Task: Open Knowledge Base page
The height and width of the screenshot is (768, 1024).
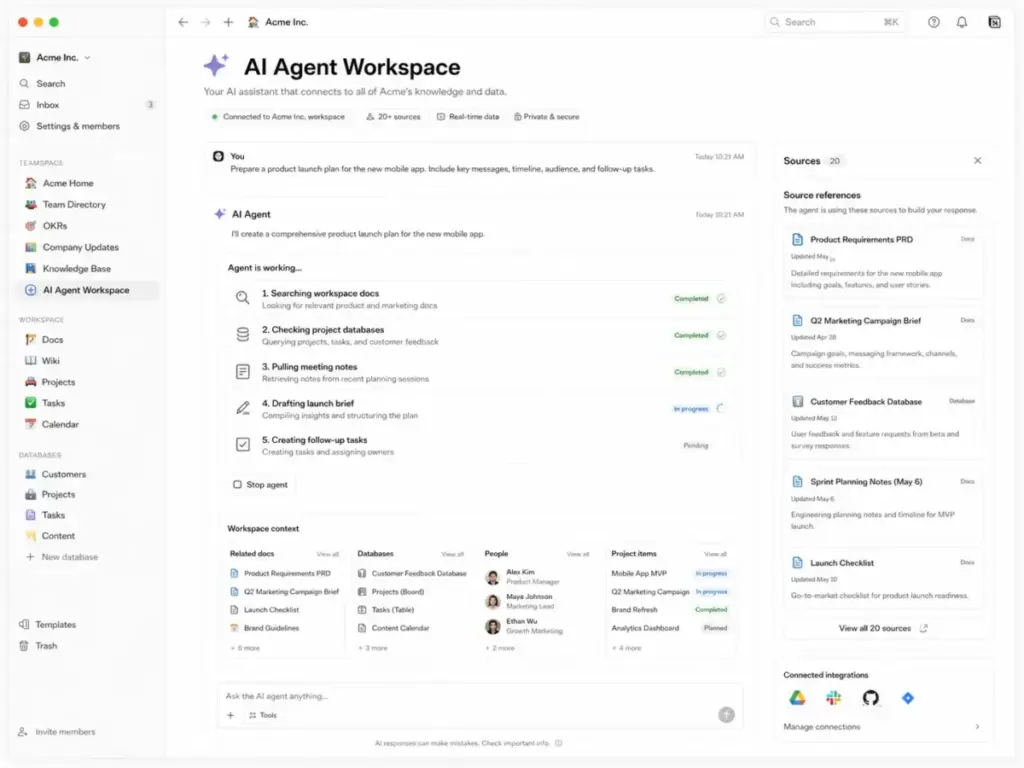Action: coord(69,268)
